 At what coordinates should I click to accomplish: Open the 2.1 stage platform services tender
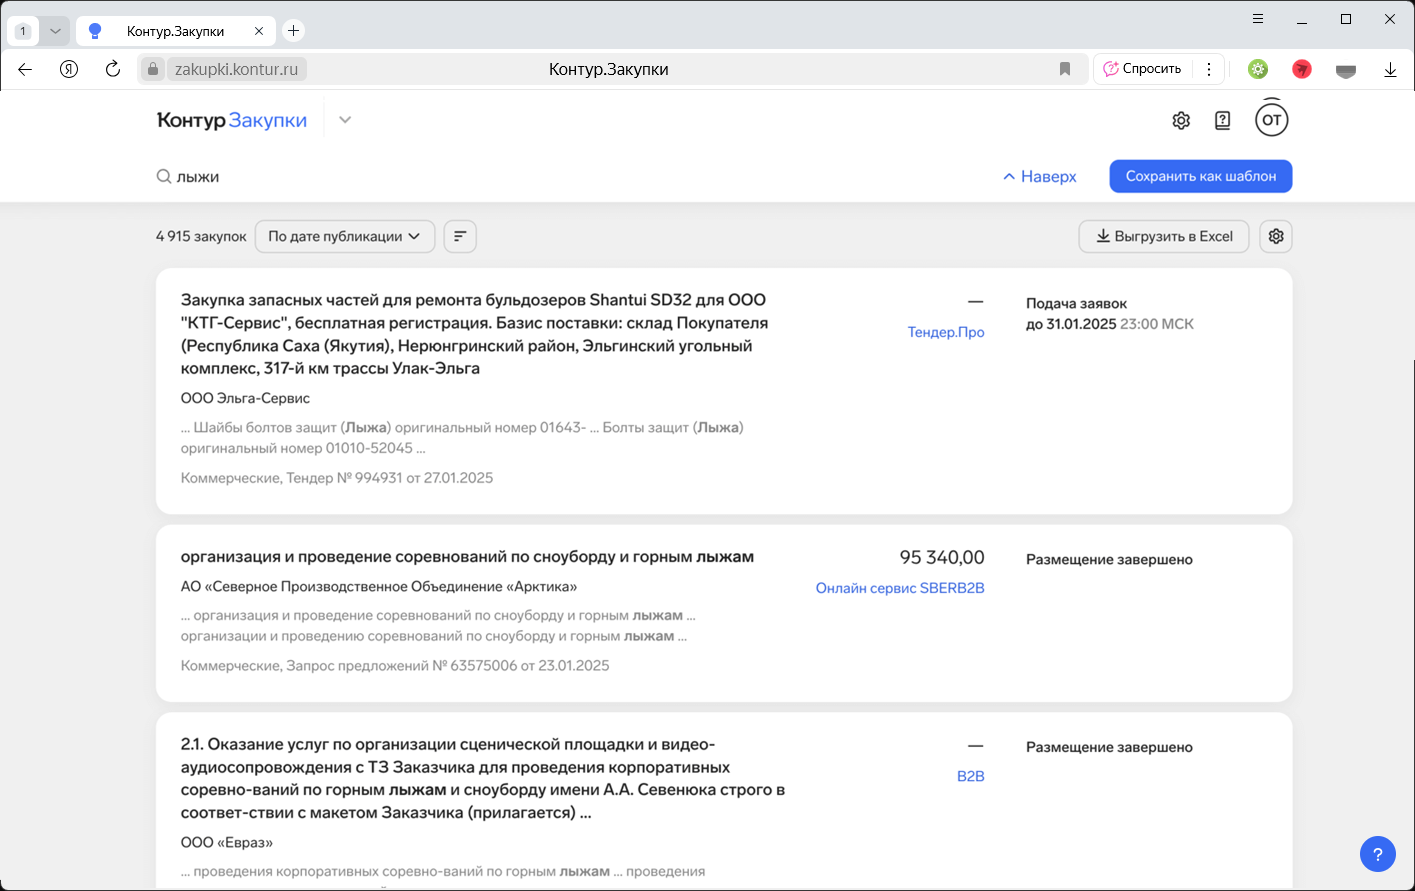pyautogui.click(x=483, y=778)
